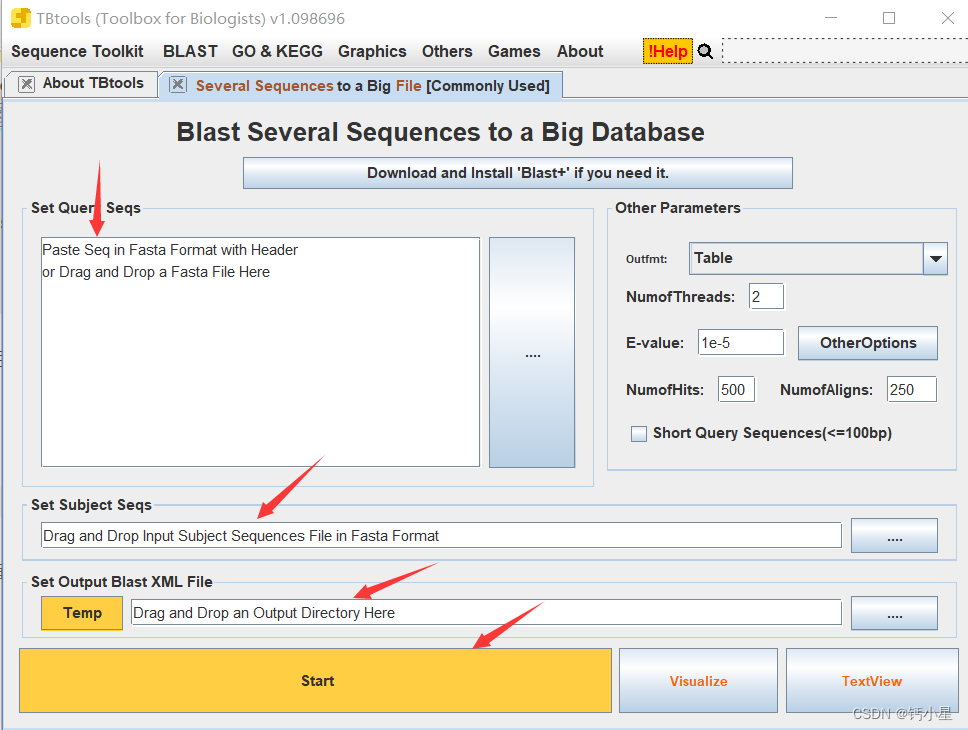
Task: Click the NumofAligns input field
Action: click(x=912, y=389)
